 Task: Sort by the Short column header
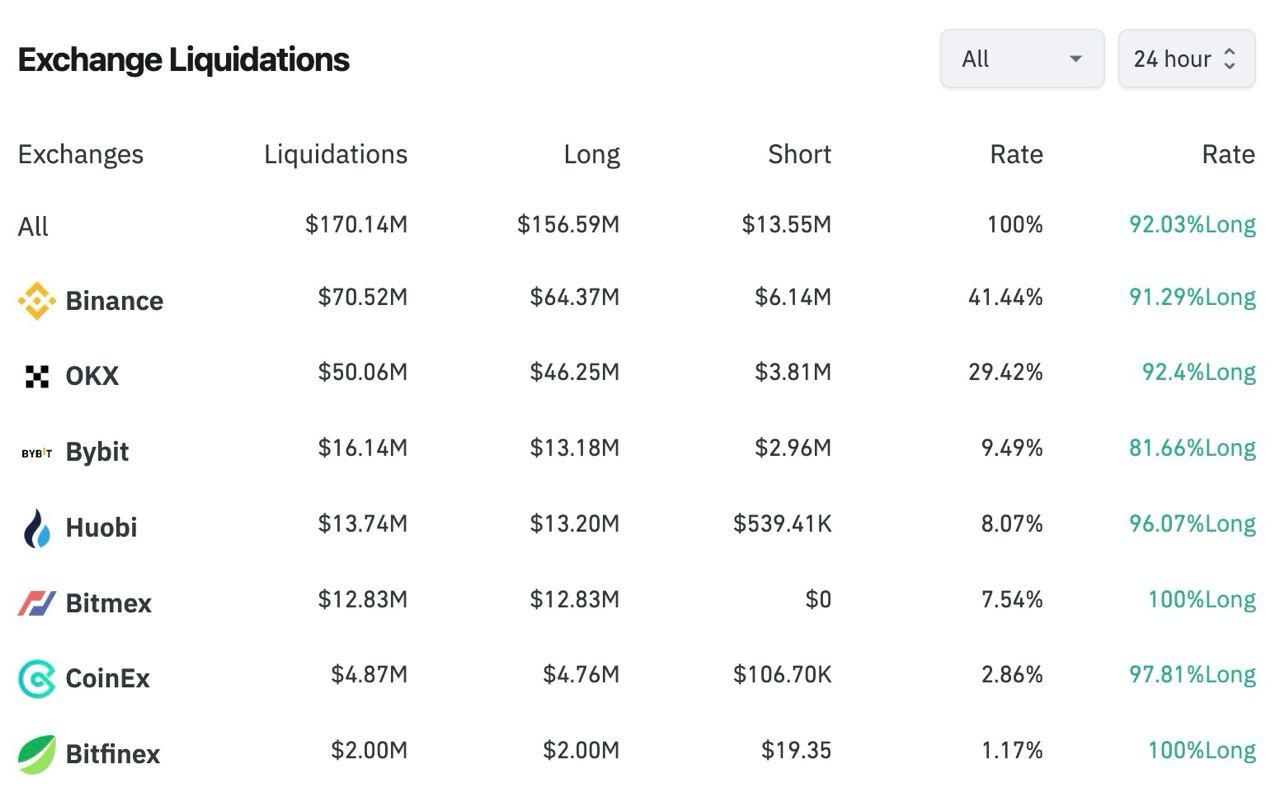pyautogui.click(x=799, y=154)
